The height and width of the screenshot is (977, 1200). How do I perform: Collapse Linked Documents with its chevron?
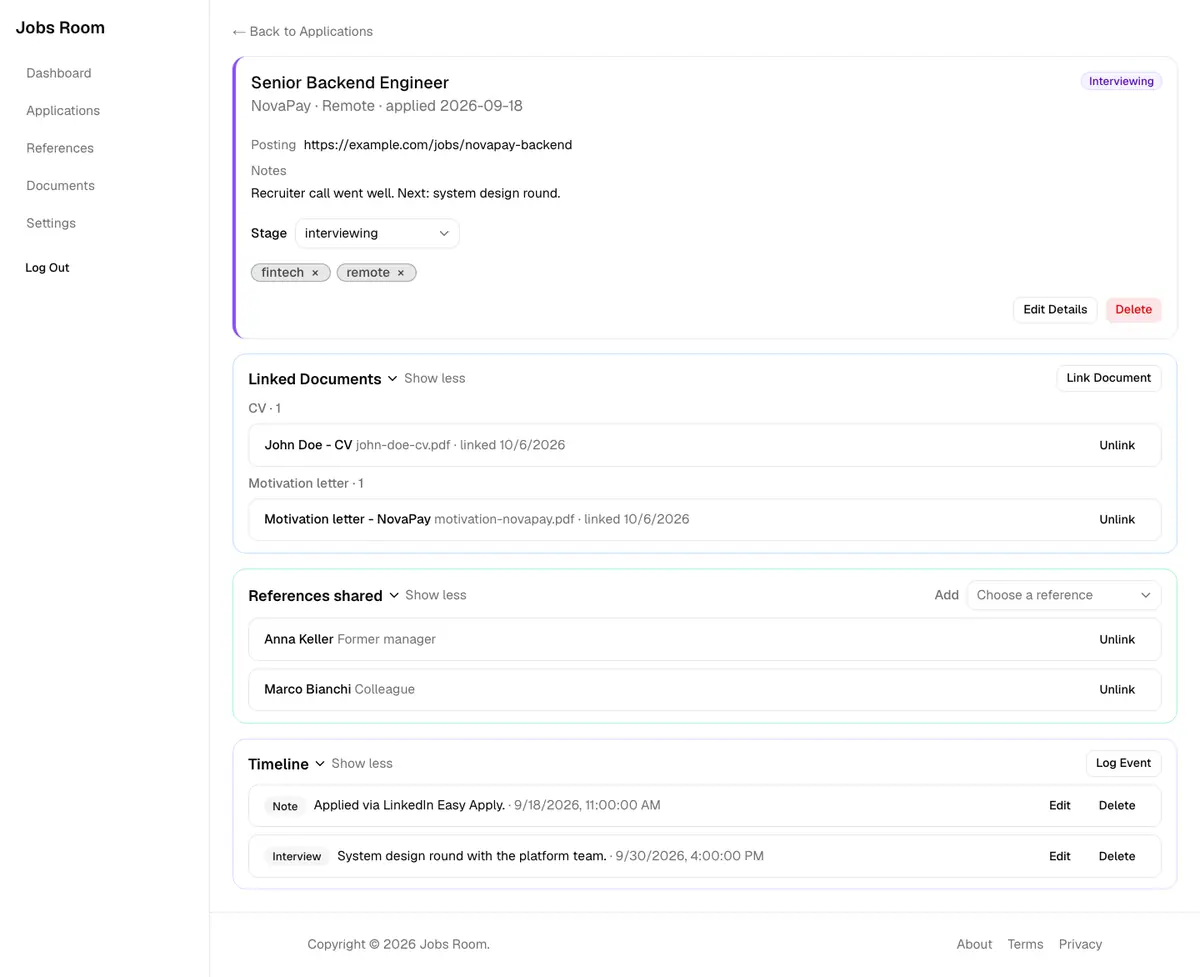[x=392, y=378]
